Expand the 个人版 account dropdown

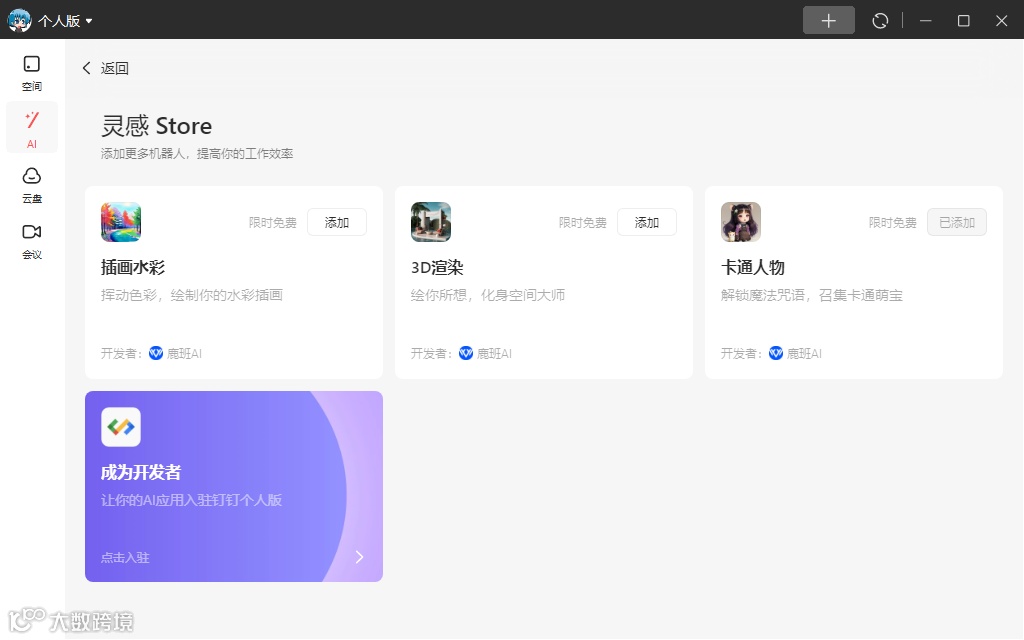click(x=65, y=21)
